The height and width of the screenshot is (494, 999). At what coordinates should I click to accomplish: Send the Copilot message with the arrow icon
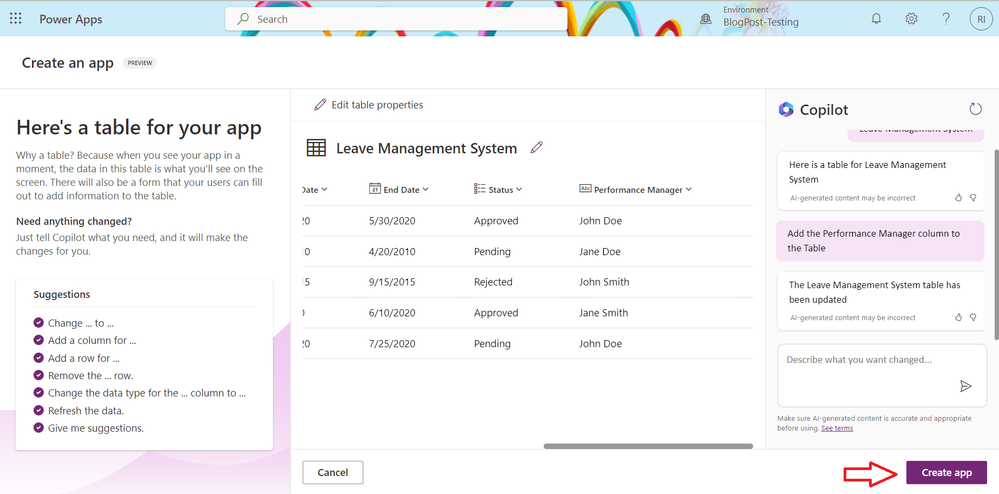point(966,386)
